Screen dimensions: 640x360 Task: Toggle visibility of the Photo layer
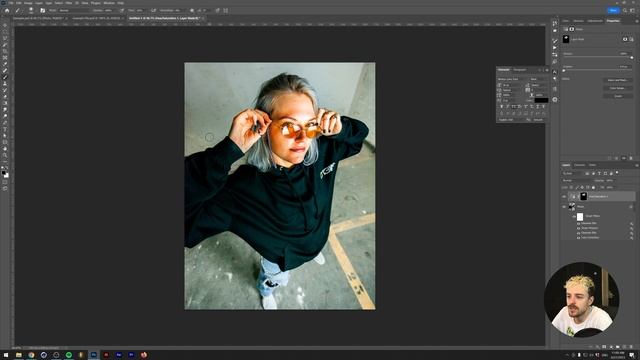click(x=564, y=207)
